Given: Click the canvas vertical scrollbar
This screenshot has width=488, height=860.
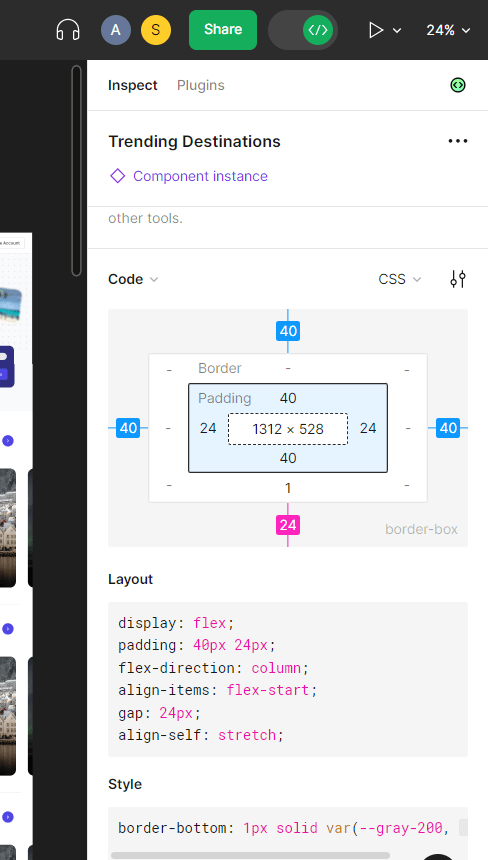Looking at the screenshot, I should coord(76,171).
